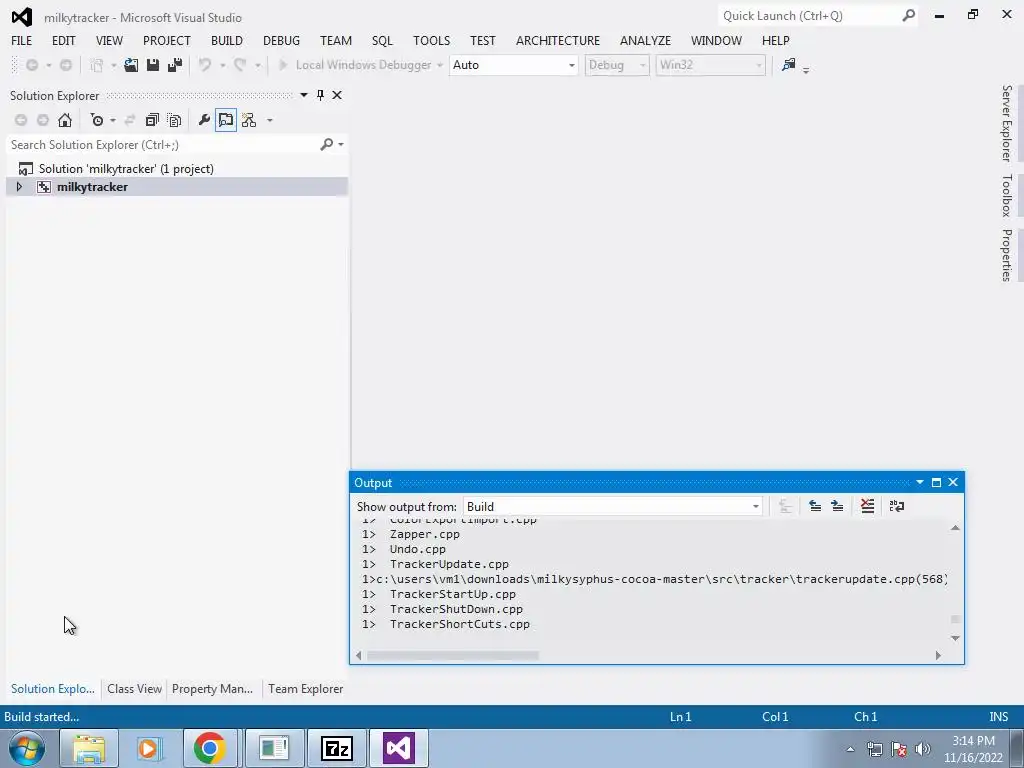Screen dimensions: 1024x768
Task: Click the Solution Explorer search magnifier icon
Action: click(327, 144)
